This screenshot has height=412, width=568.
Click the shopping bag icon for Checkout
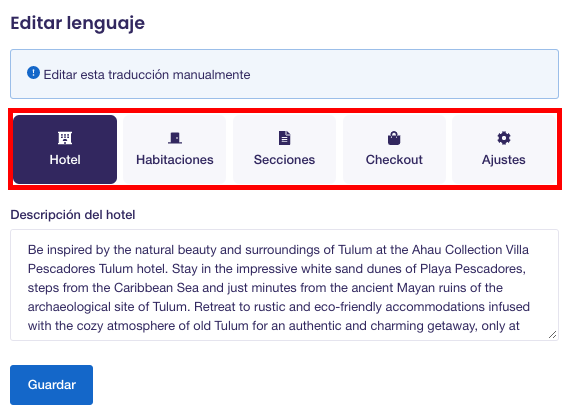click(x=394, y=138)
